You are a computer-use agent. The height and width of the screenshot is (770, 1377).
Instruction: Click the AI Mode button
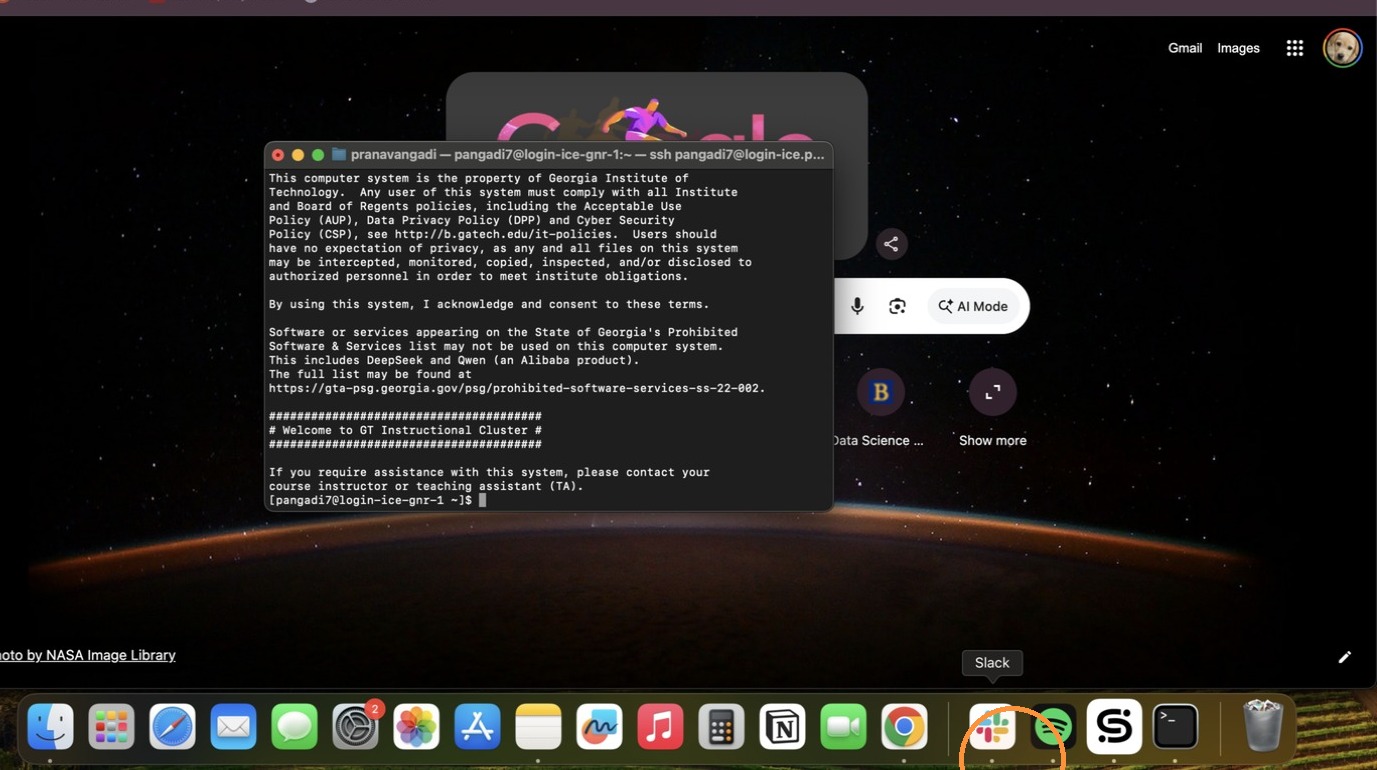tap(973, 306)
